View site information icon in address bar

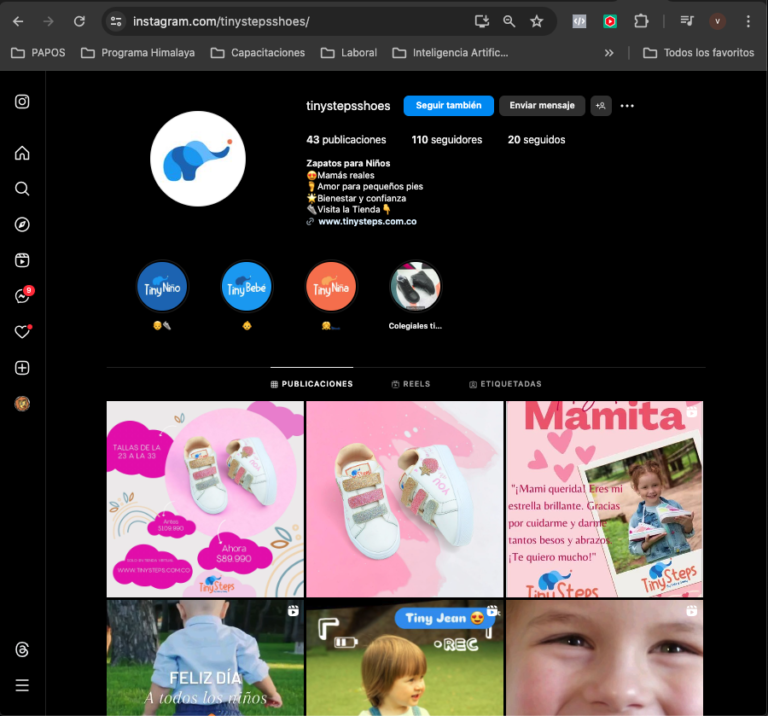116,21
